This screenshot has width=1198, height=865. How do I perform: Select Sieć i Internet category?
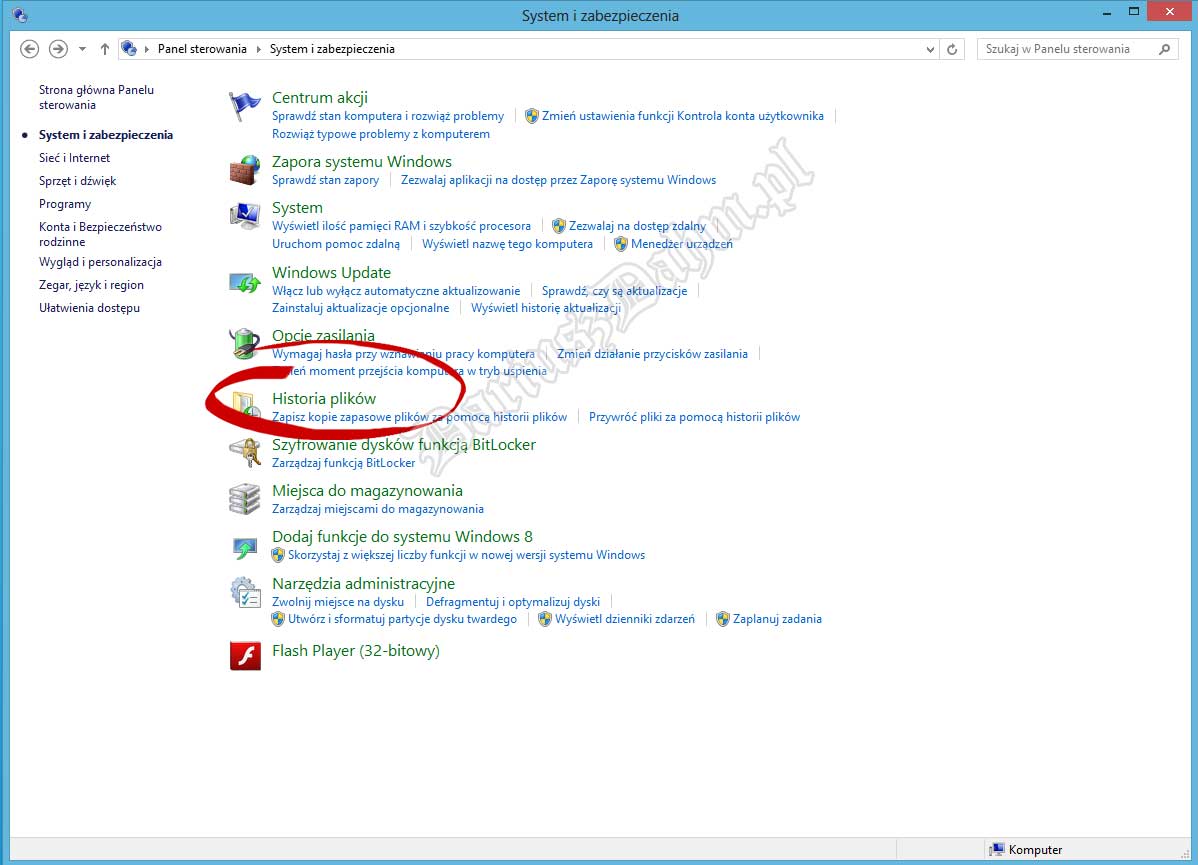(74, 157)
